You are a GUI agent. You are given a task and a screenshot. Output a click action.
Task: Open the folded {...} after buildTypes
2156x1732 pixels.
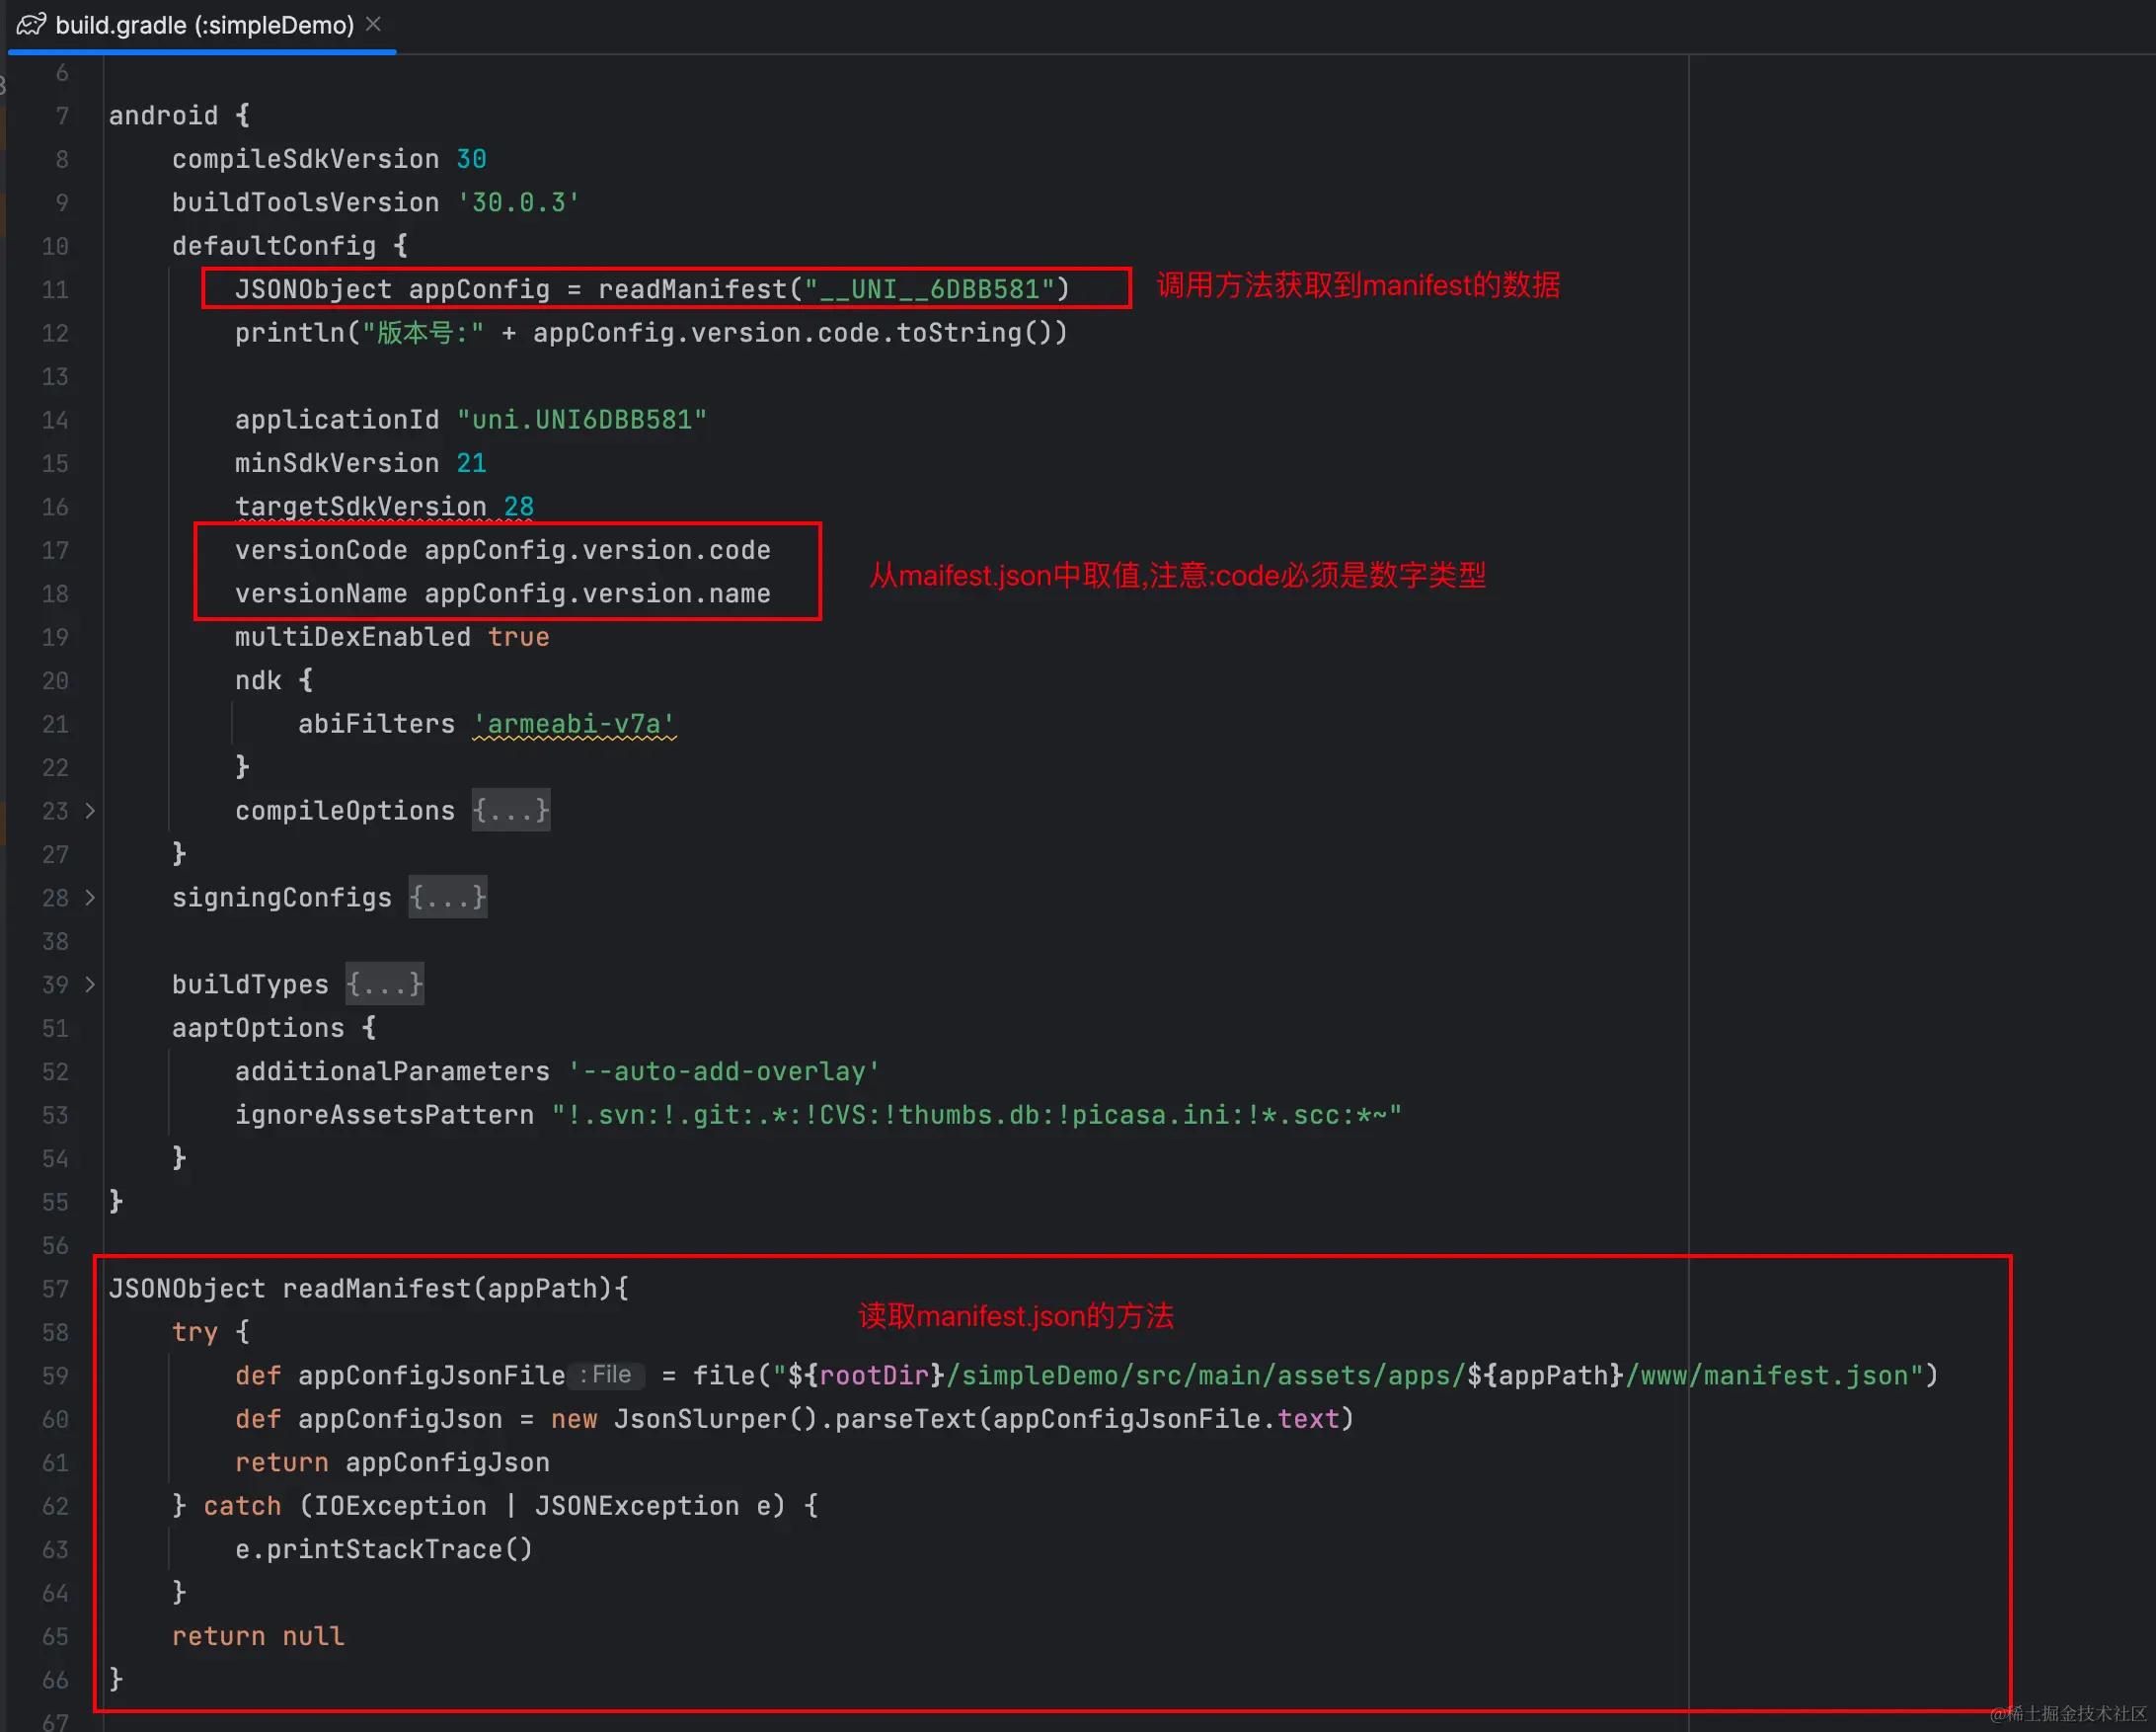coord(384,985)
